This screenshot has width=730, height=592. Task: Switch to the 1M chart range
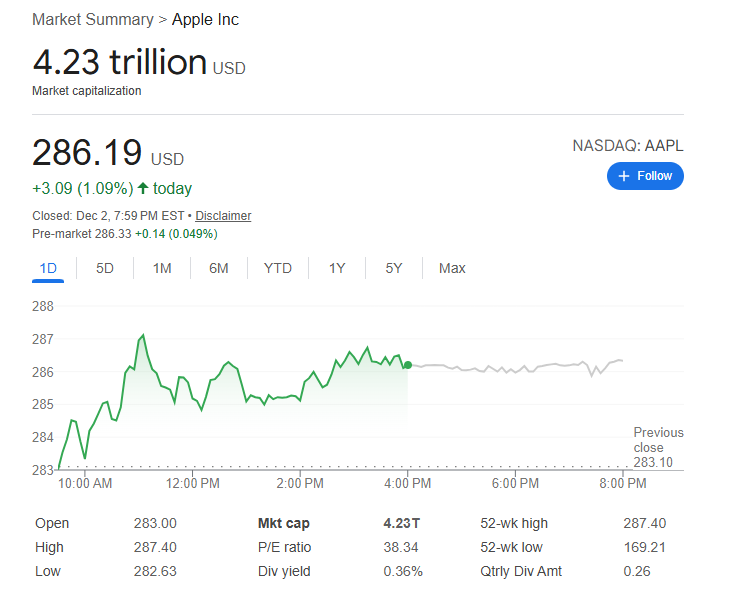click(x=162, y=269)
